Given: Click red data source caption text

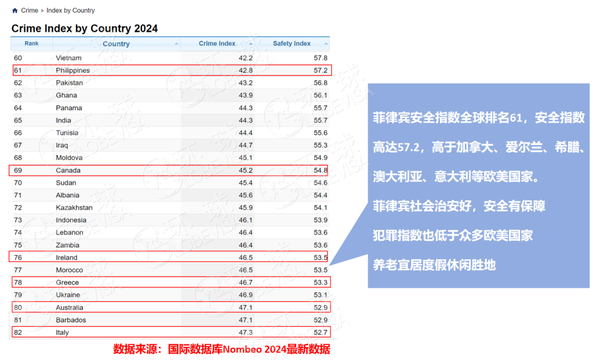Looking at the screenshot, I should click(x=222, y=349).
